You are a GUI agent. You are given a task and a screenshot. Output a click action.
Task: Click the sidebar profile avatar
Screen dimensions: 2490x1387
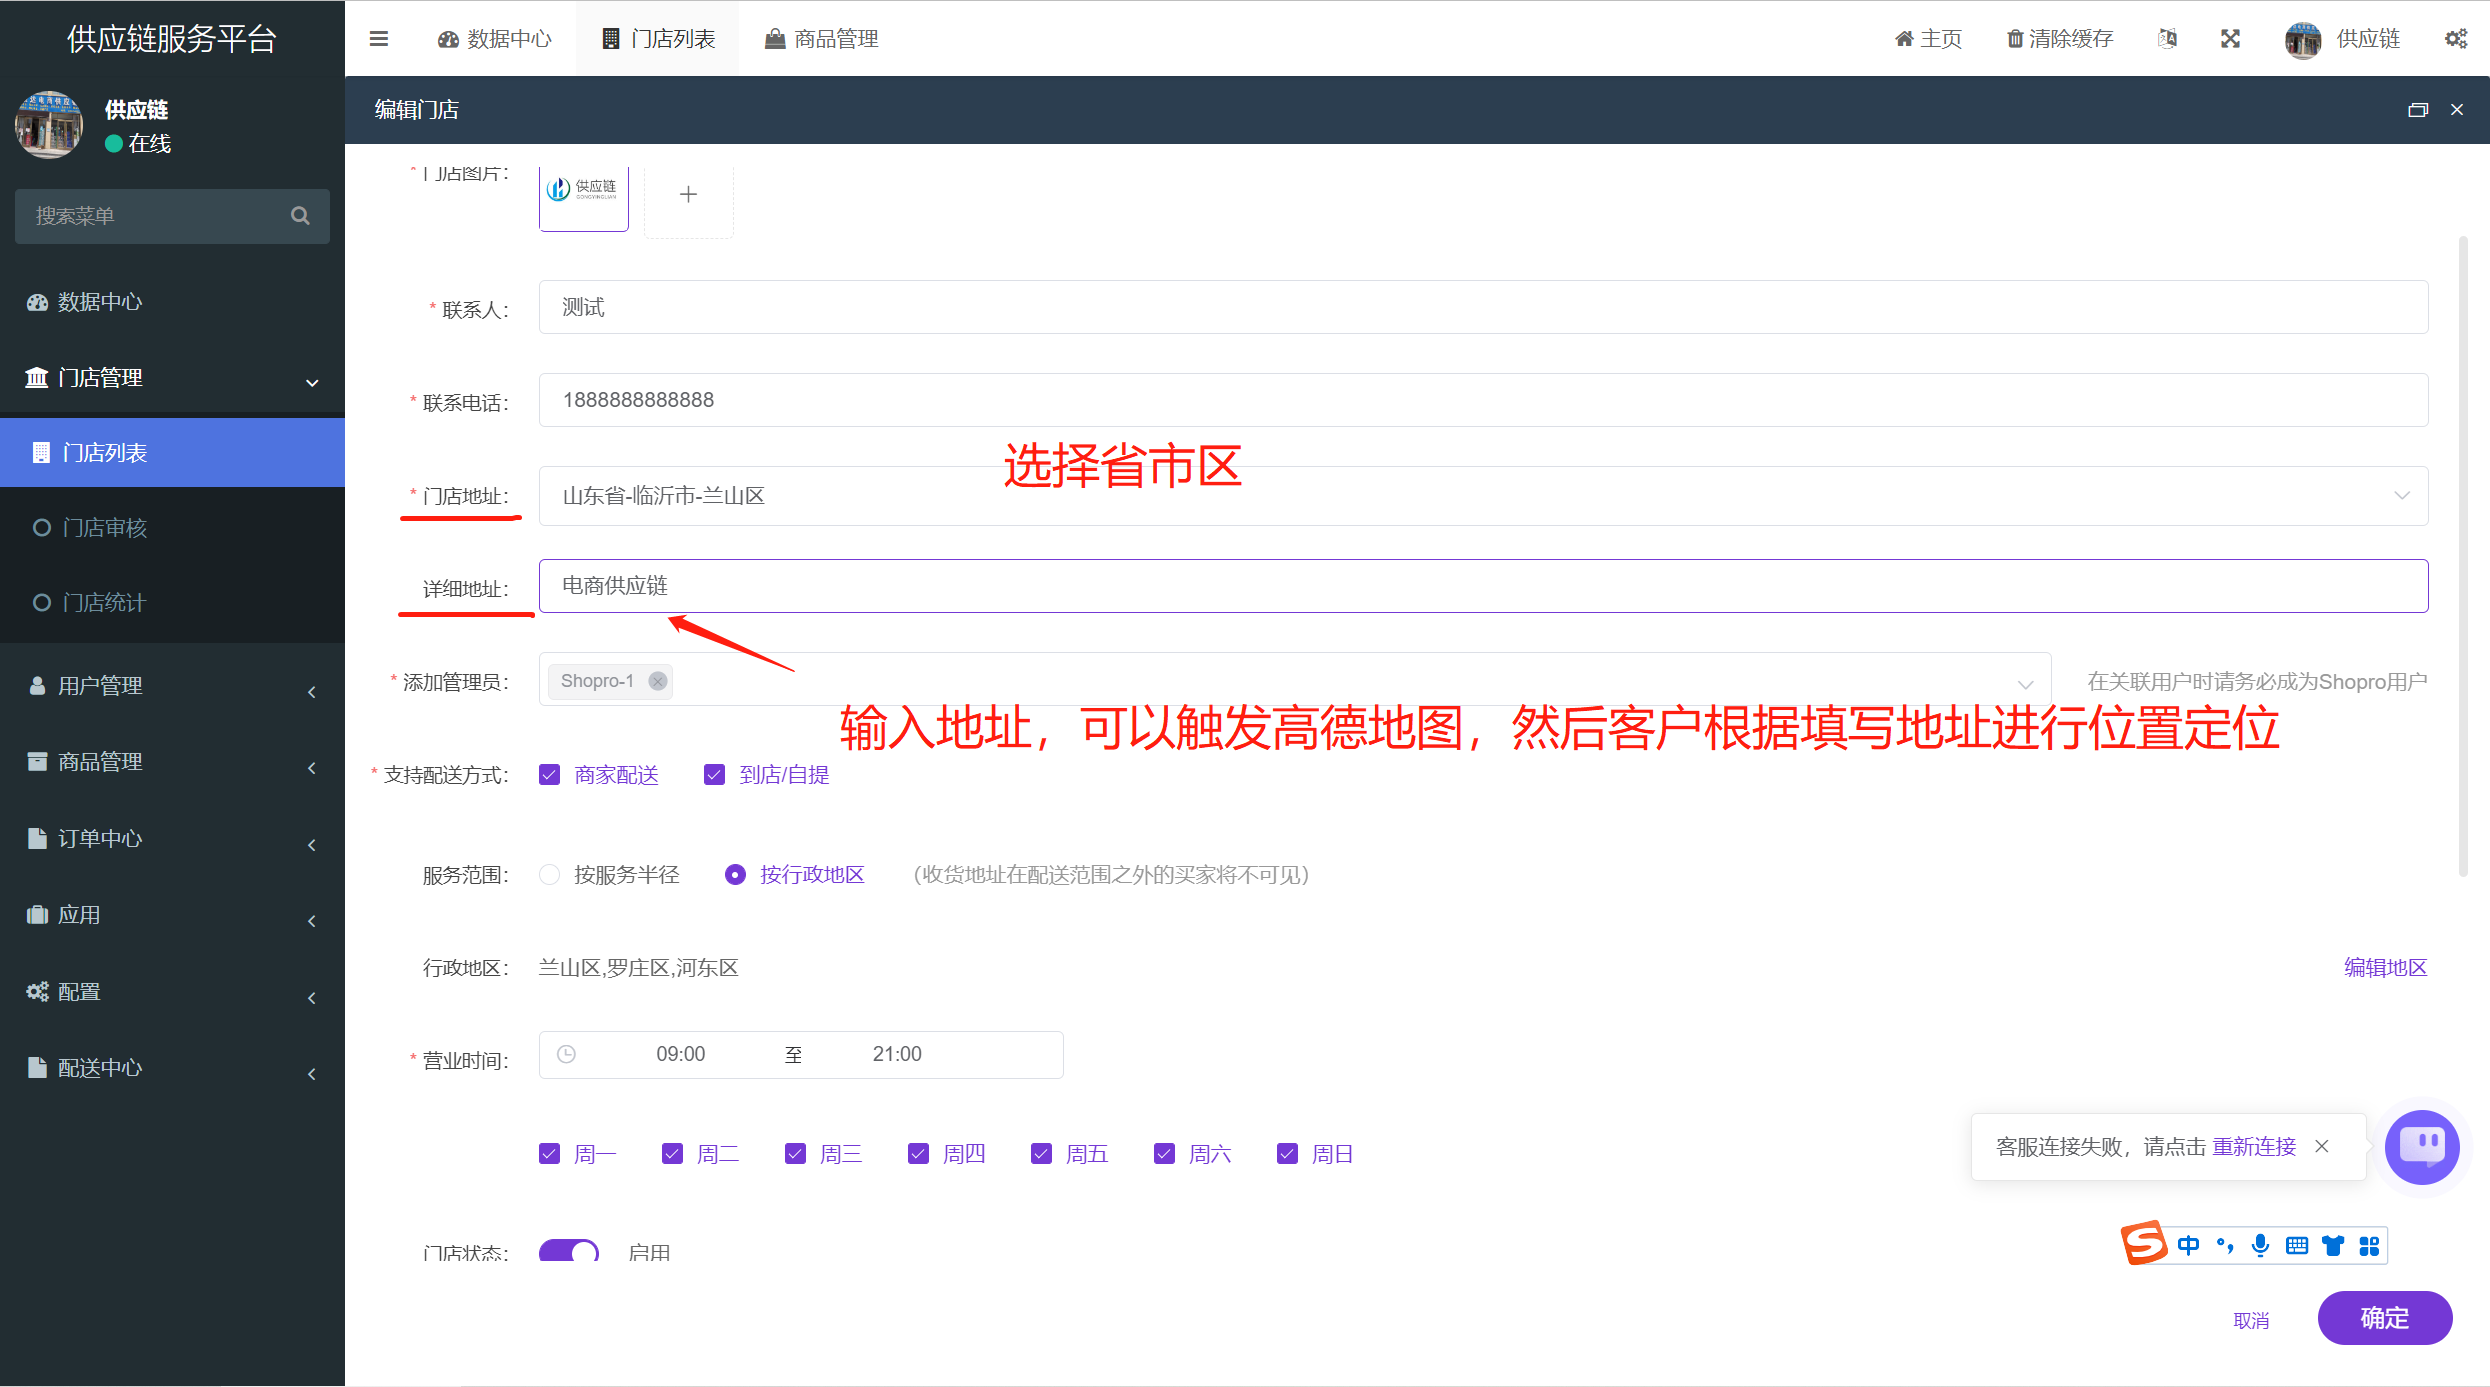coord(48,125)
